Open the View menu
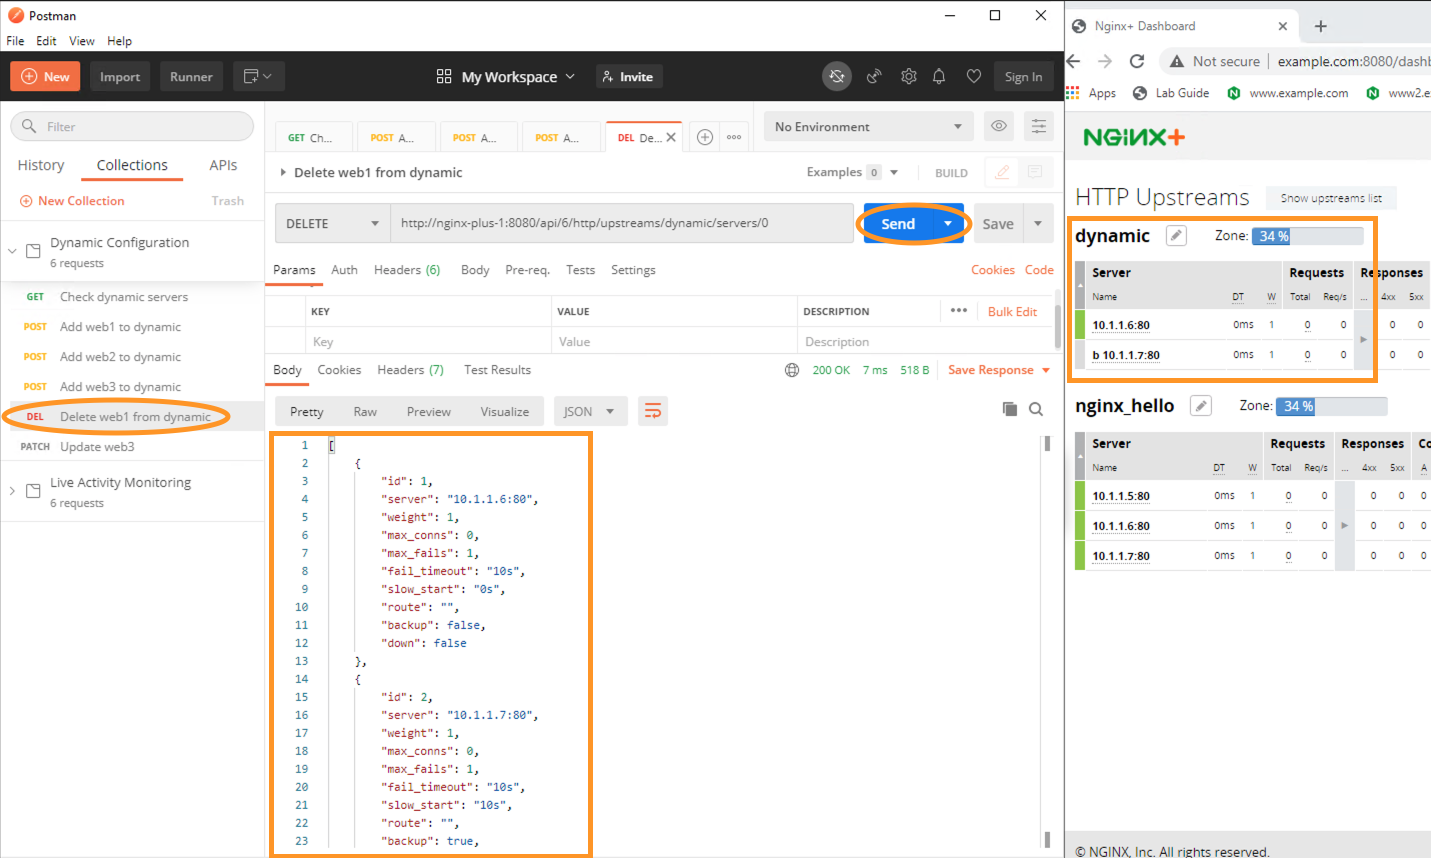The image size is (1431, 858). (x=82, y=41)
